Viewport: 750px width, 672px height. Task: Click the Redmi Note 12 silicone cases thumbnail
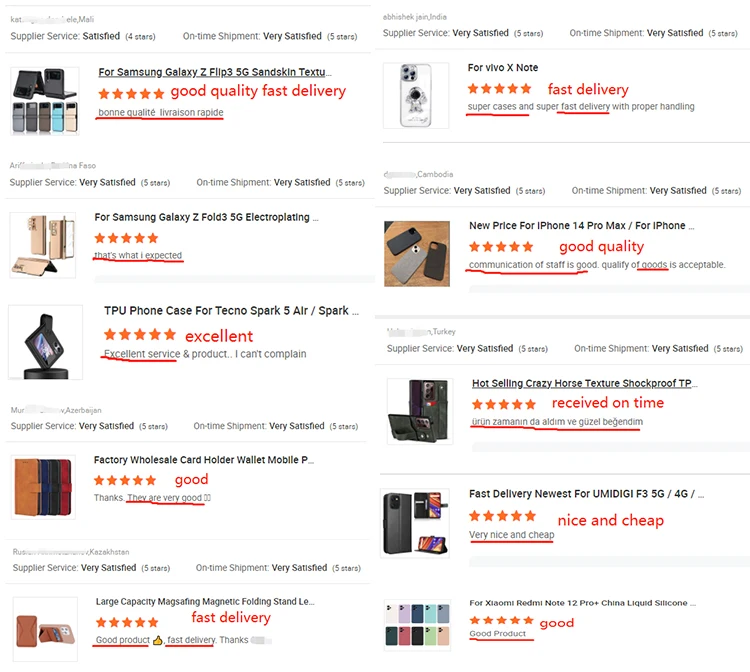[417, 625]
